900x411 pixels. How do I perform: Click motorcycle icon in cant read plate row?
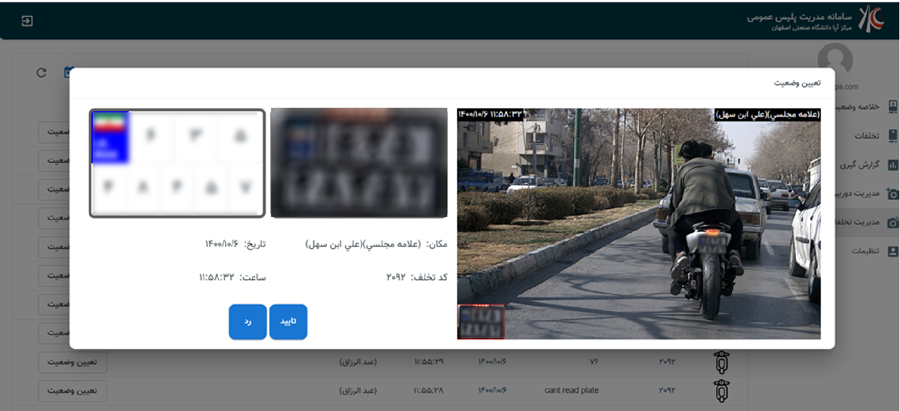click(721, 390)
